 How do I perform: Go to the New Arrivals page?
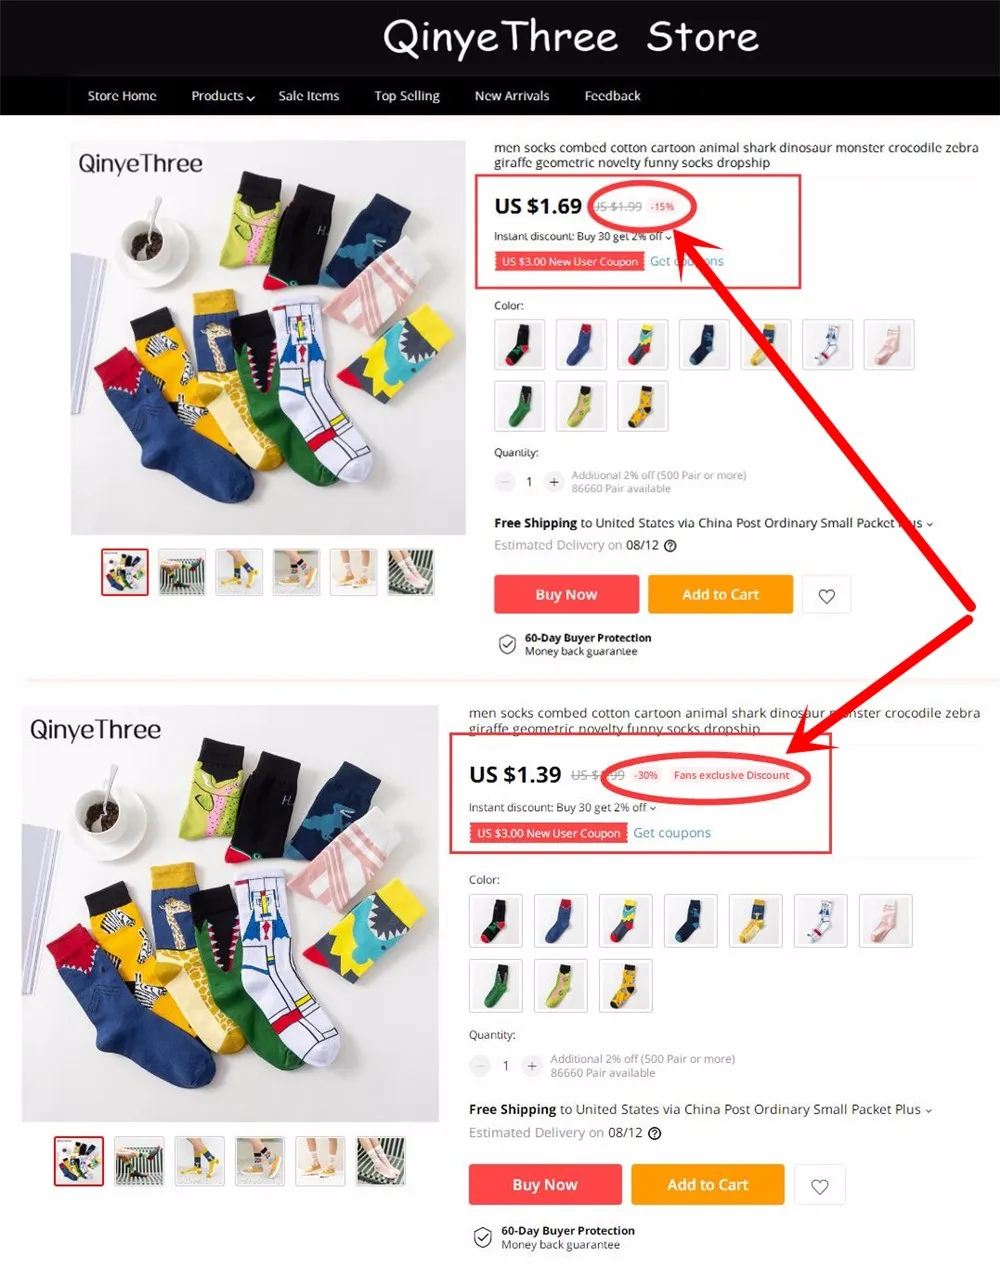(x=512, y=96)
